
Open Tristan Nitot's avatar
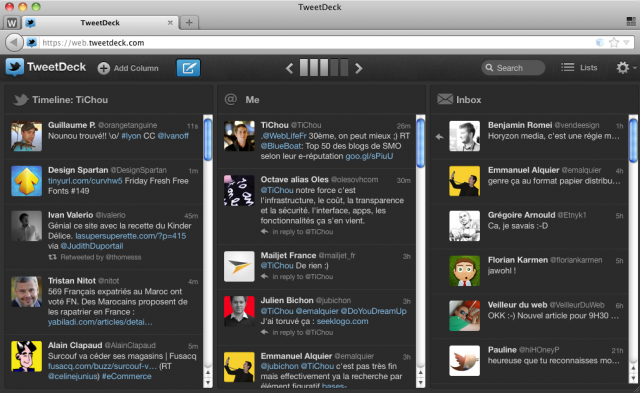click(27, 291)
